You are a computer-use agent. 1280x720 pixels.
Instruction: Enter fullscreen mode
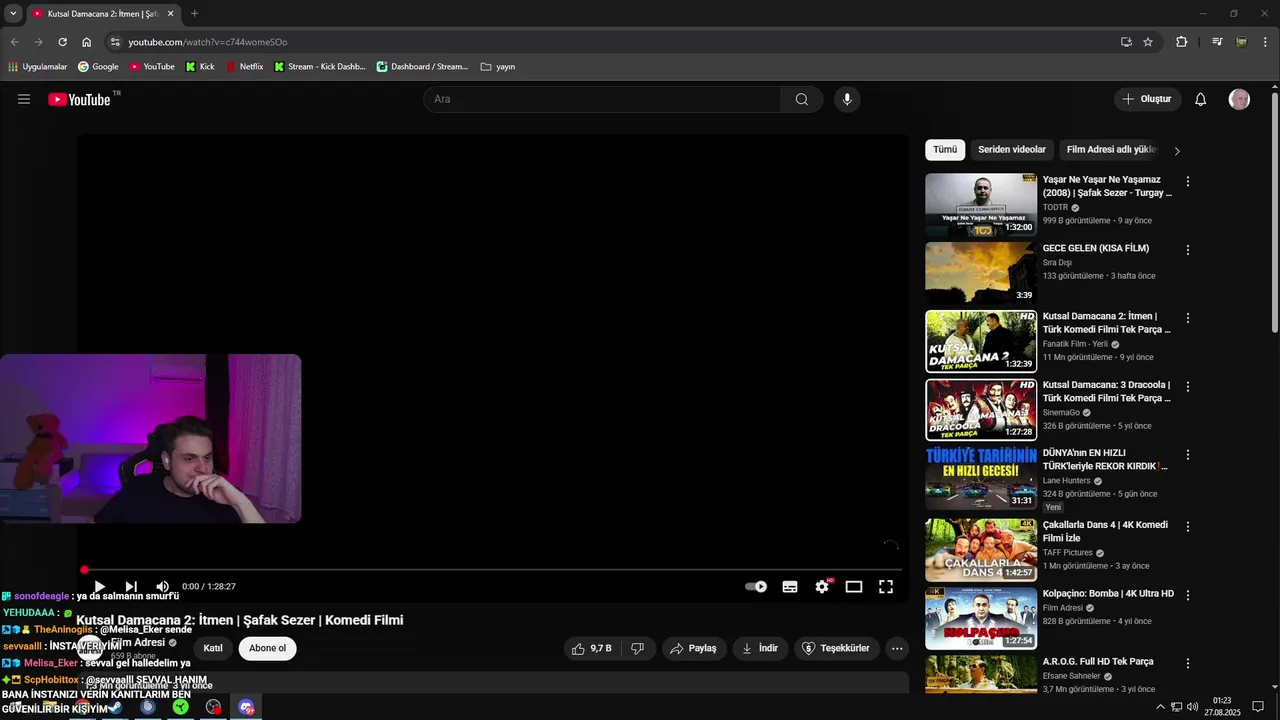[886, 587]
